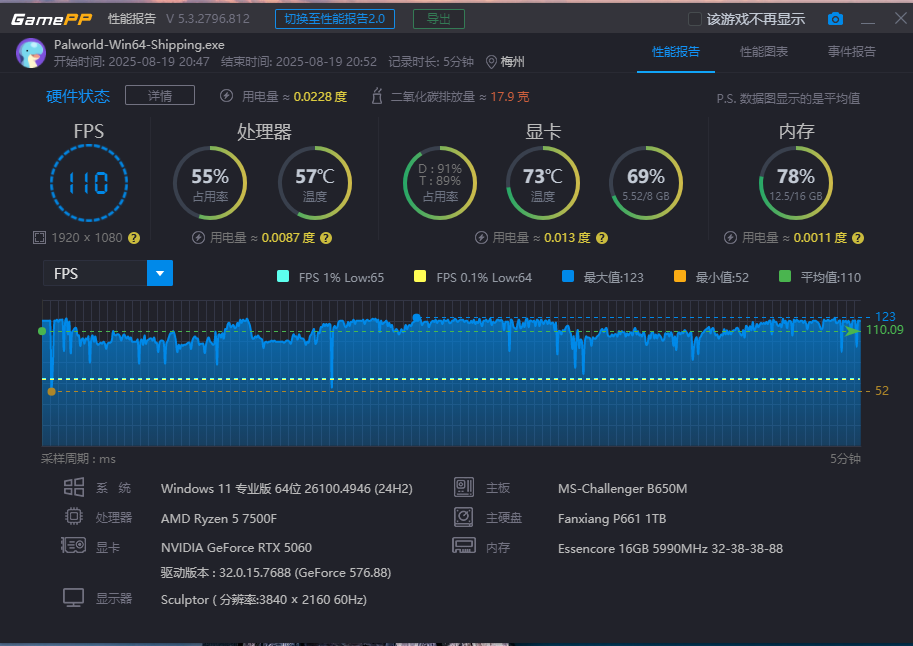Click the Palworld game avatar icon
This screenshot has height=646, width=913.
[31, 53]
